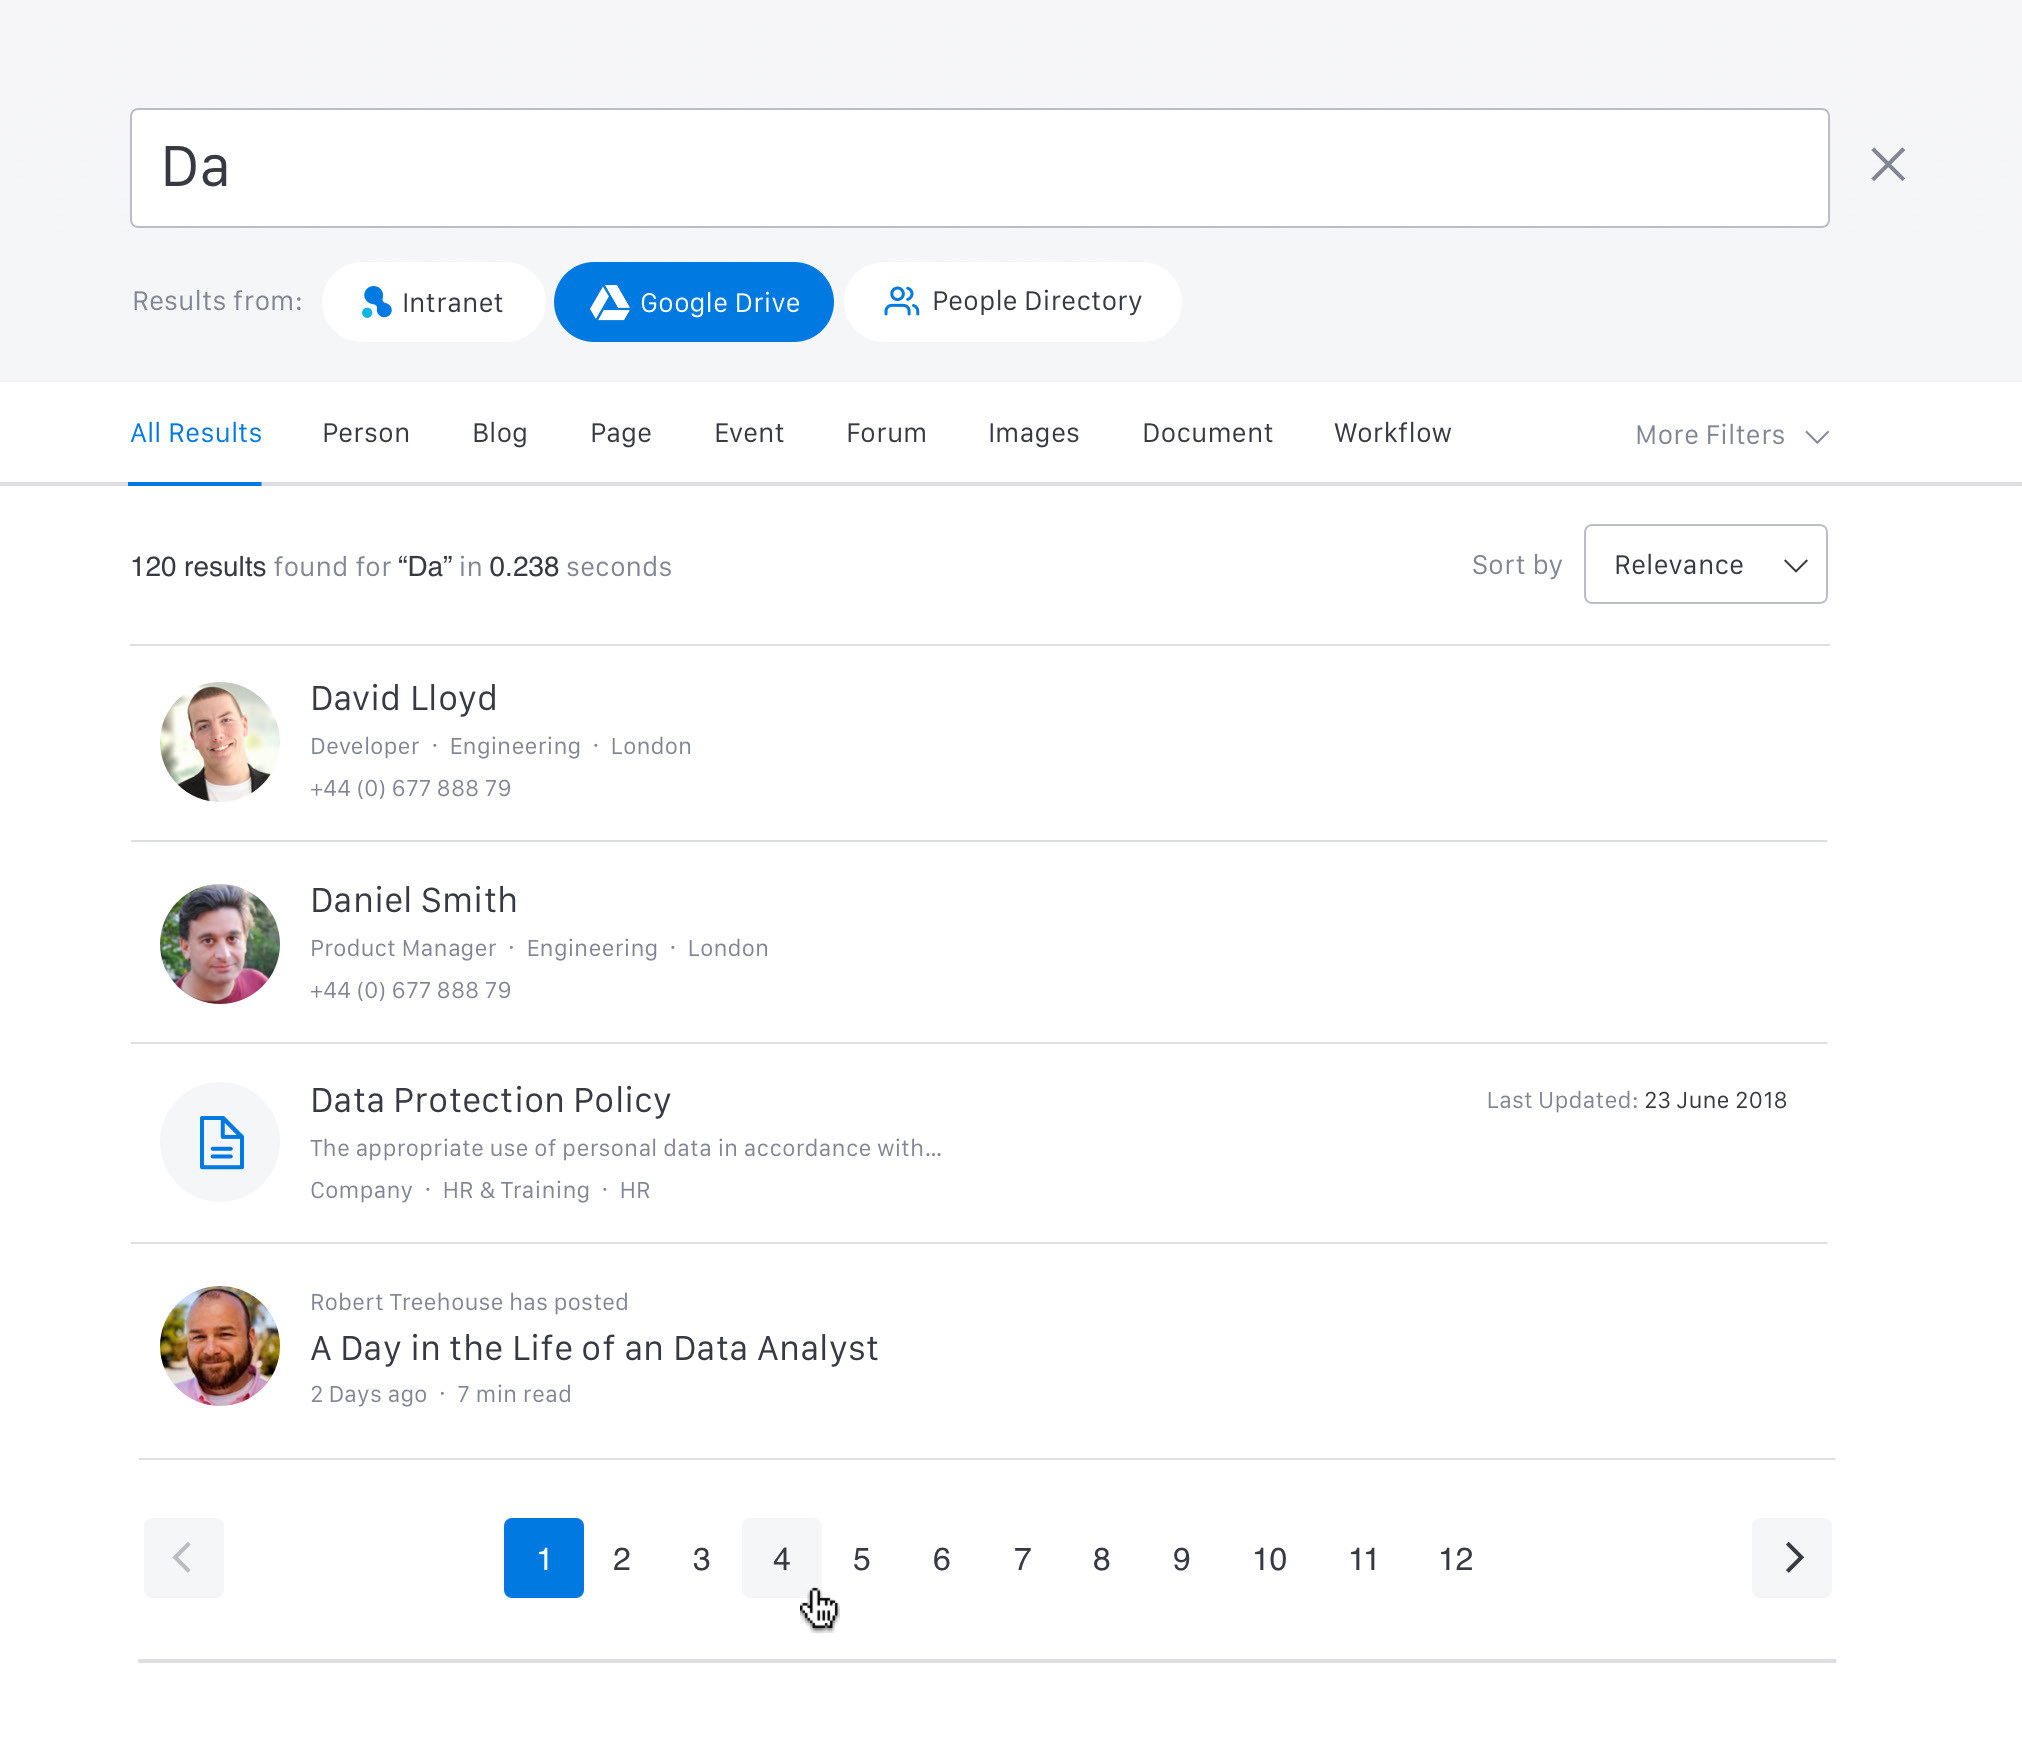The height and width of the screenshot is (1743, 2022).
Task: Expand More Filters
Action: (1729, 435)
